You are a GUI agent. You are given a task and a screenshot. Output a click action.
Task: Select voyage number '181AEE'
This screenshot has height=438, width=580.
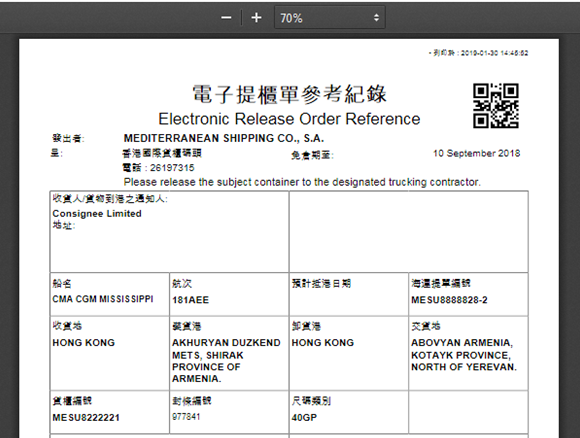point(190,300)
